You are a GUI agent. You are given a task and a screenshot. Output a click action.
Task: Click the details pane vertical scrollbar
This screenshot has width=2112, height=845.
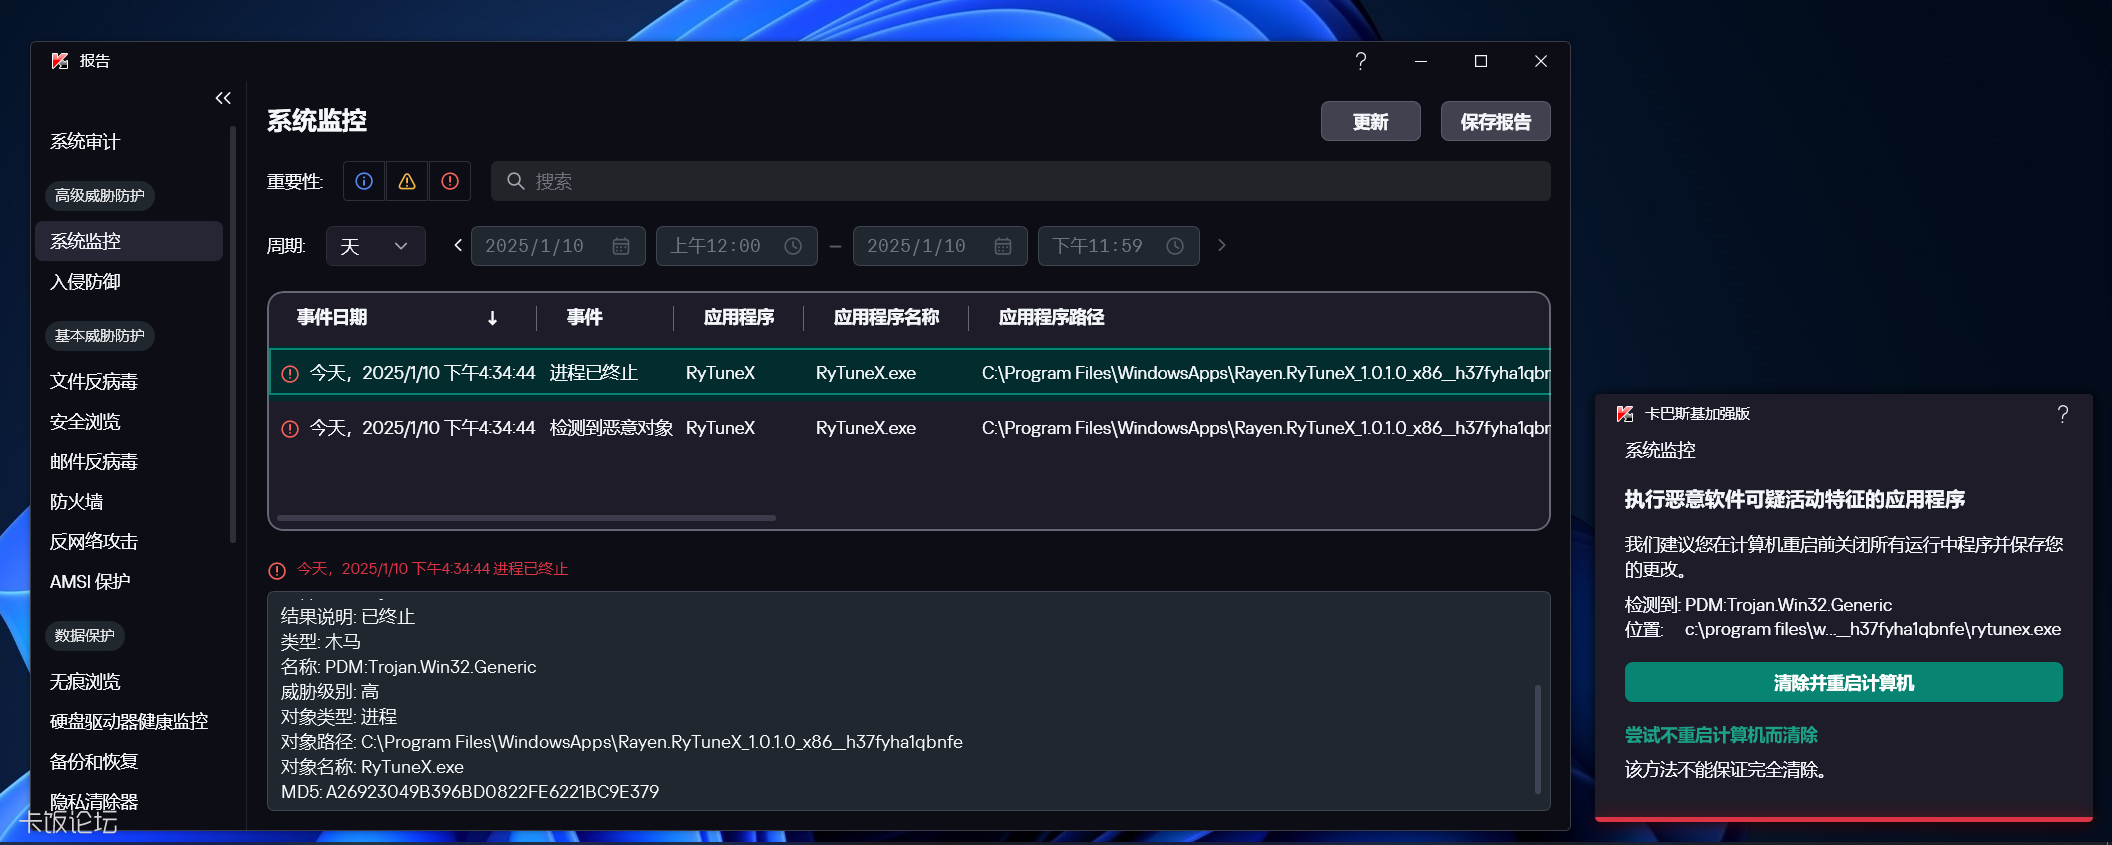1537,738
